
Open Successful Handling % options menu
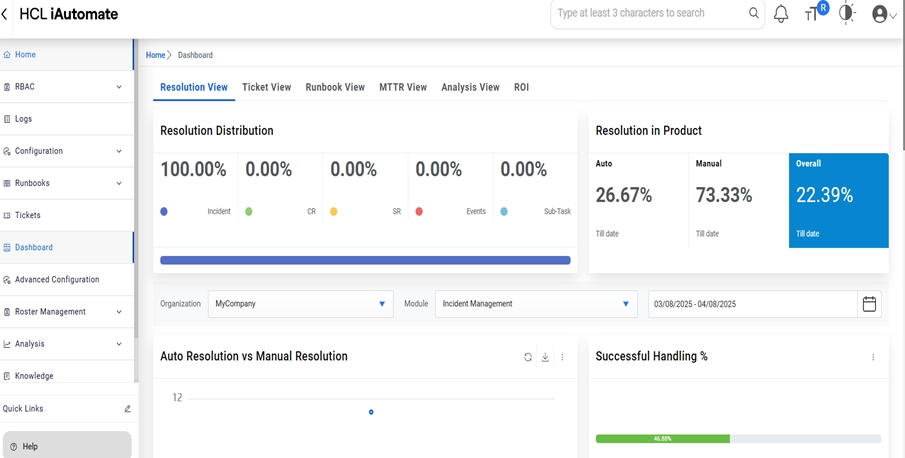pyautogui.click(x=873, y=357)
